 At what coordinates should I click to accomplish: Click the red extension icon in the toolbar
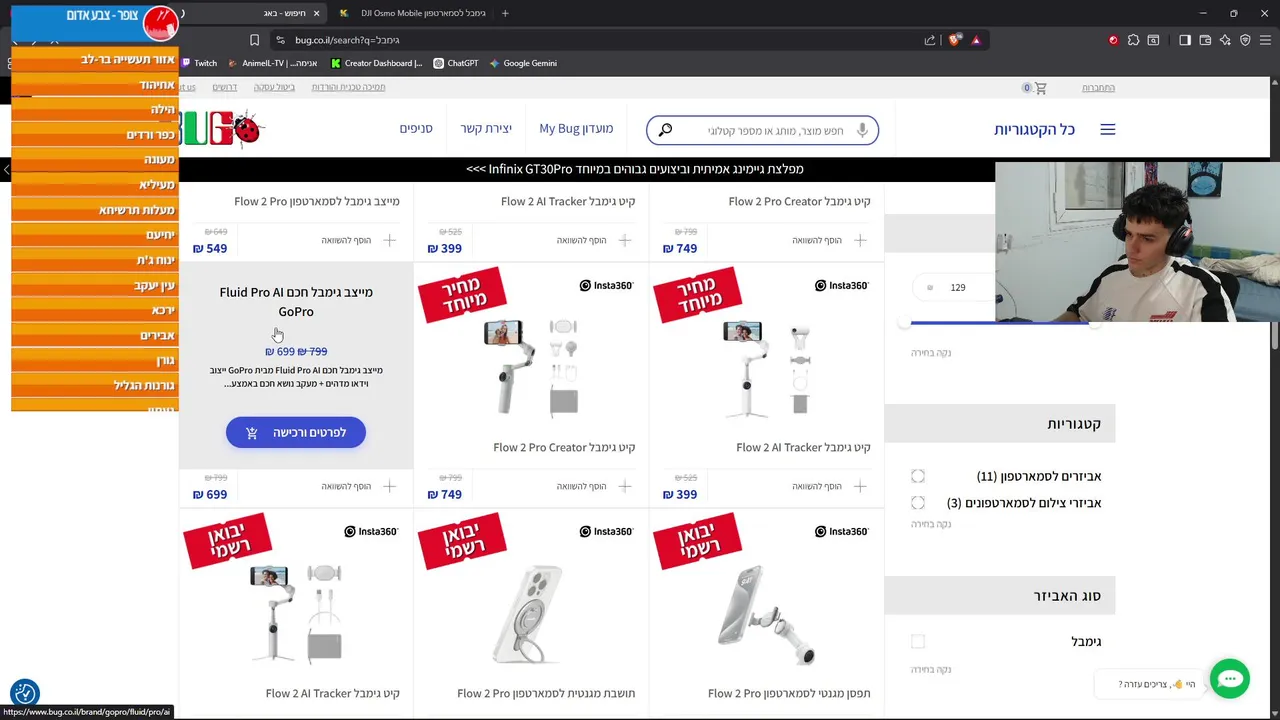point(1113,40)
